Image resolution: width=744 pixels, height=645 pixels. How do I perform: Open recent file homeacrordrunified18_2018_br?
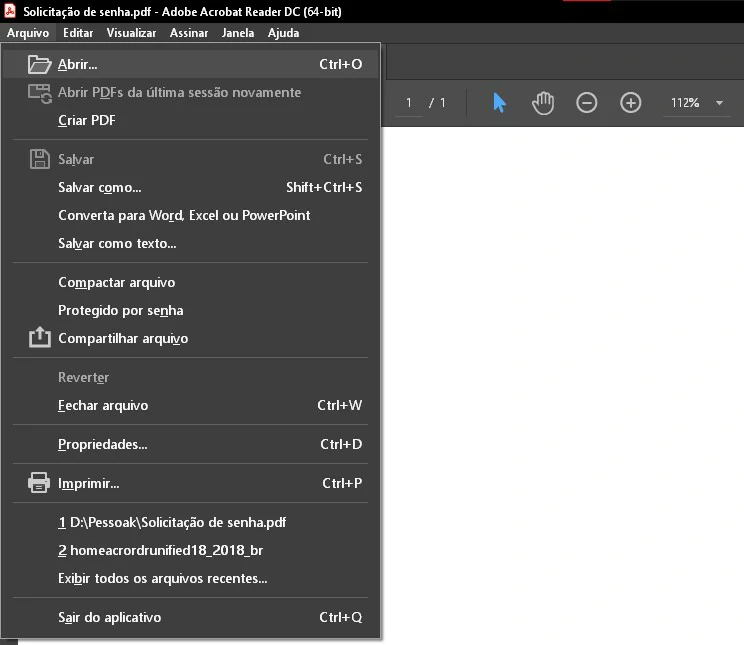coord(190,550)
